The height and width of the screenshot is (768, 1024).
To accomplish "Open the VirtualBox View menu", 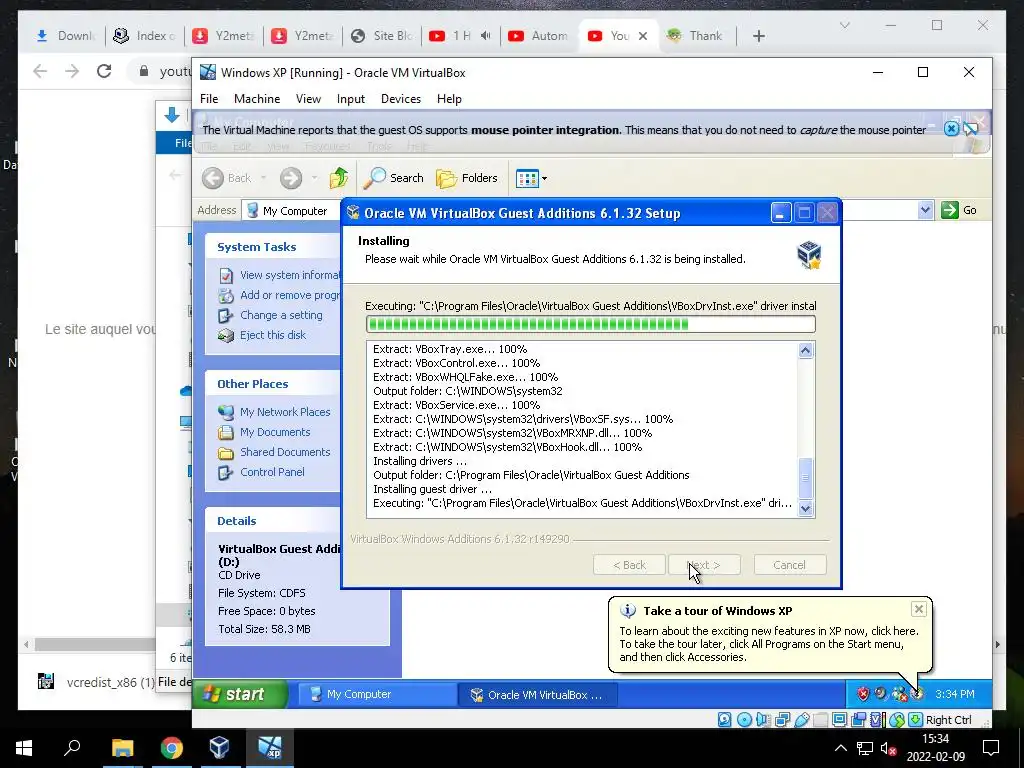I will click(x=308, y=99).
